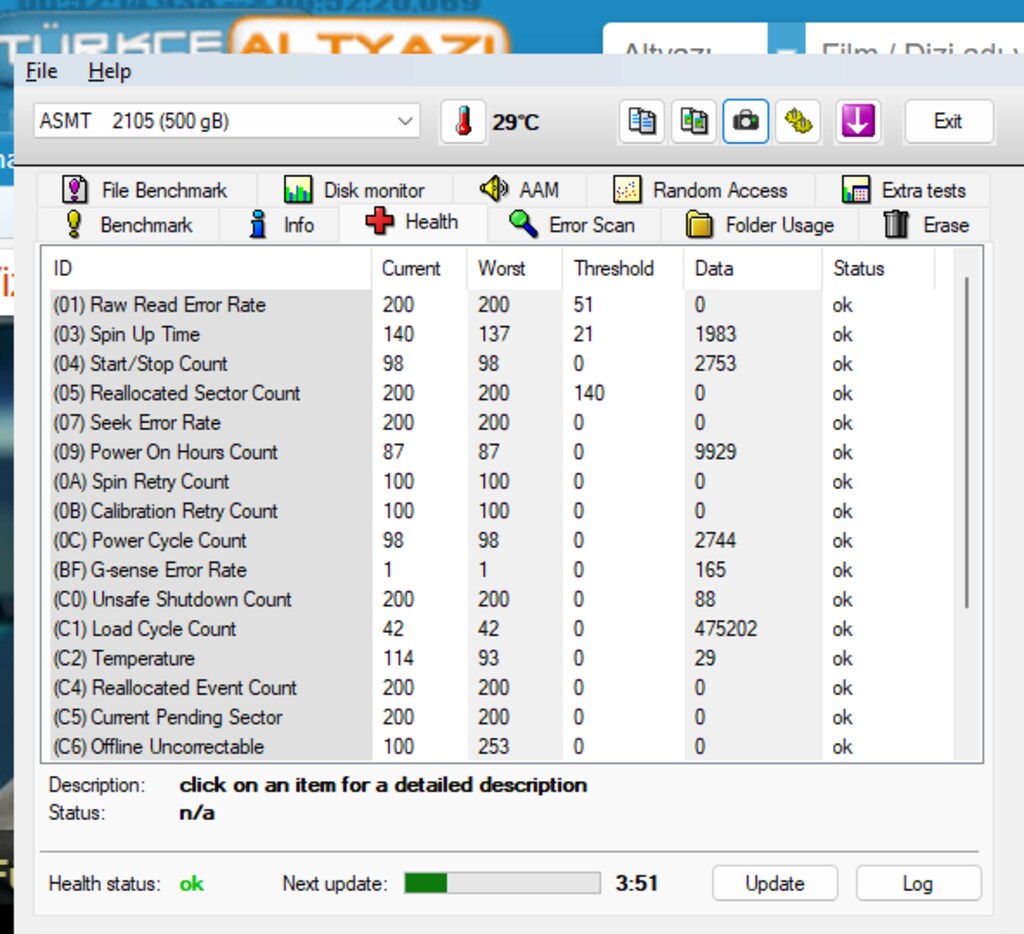Click the Error Scan magnifier icon

click(x=523, y=224)
